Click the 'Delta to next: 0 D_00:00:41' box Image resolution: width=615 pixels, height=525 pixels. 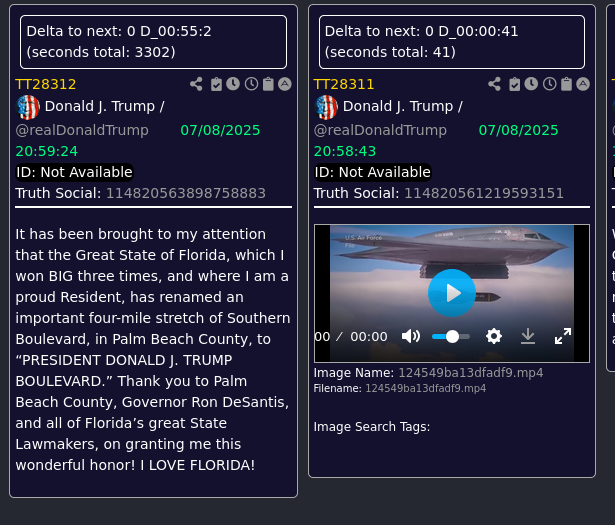pos(452,42)
